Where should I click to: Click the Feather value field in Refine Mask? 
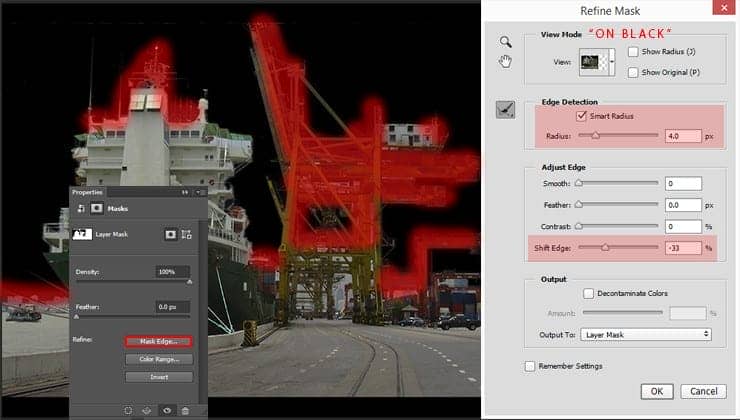pos(683,205)
